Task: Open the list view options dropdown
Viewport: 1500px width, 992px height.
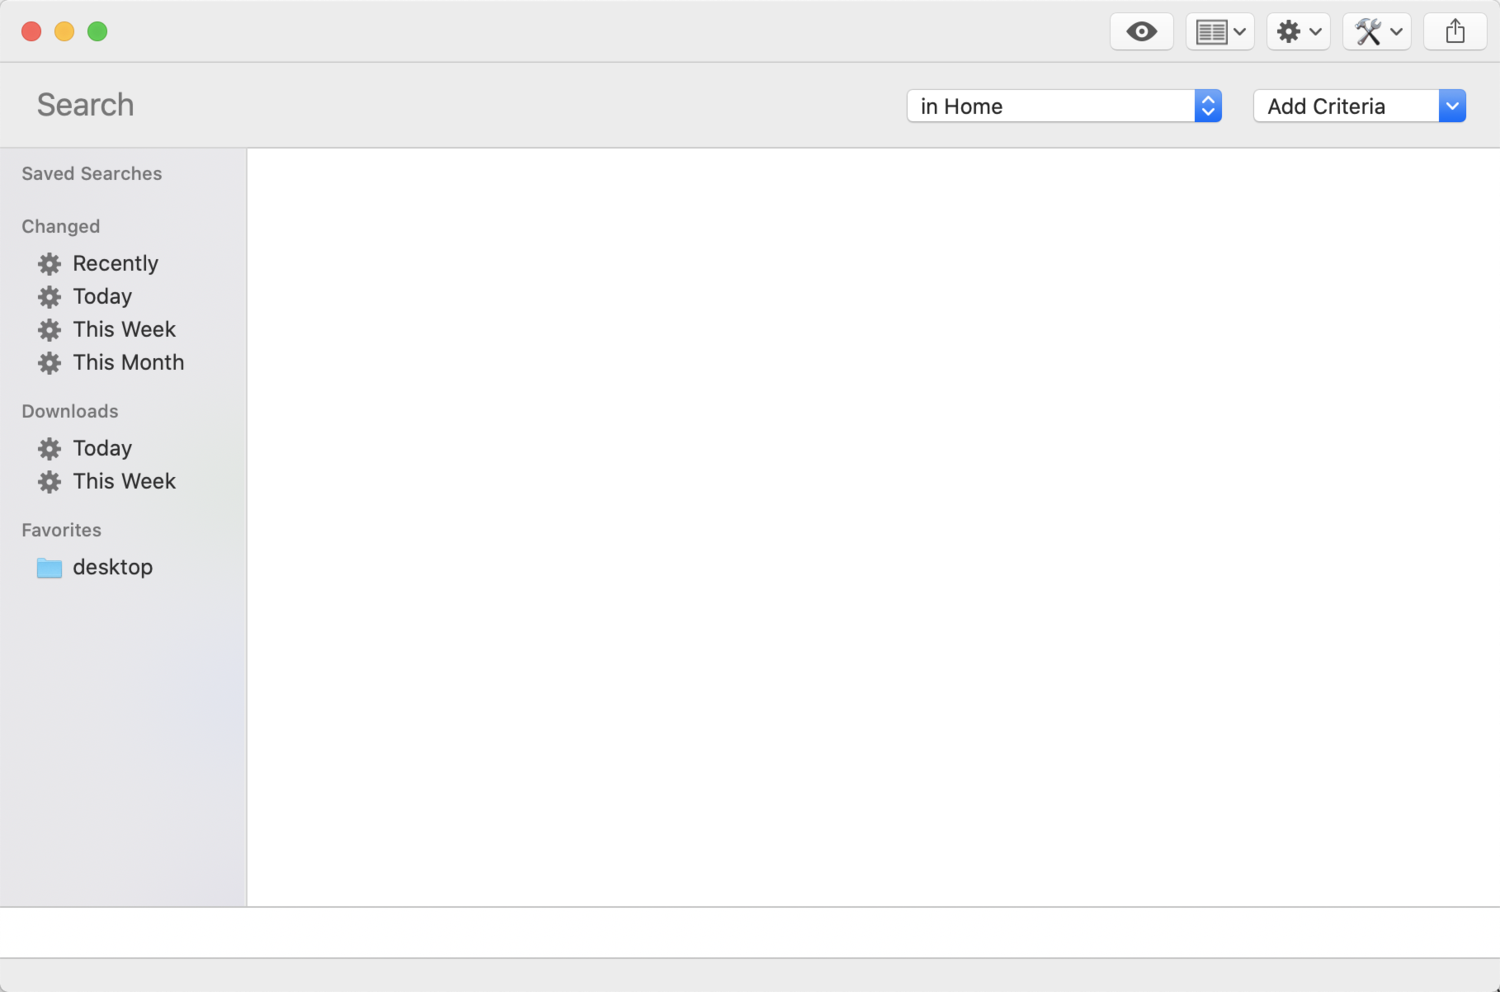Action: coord(1220,32)
